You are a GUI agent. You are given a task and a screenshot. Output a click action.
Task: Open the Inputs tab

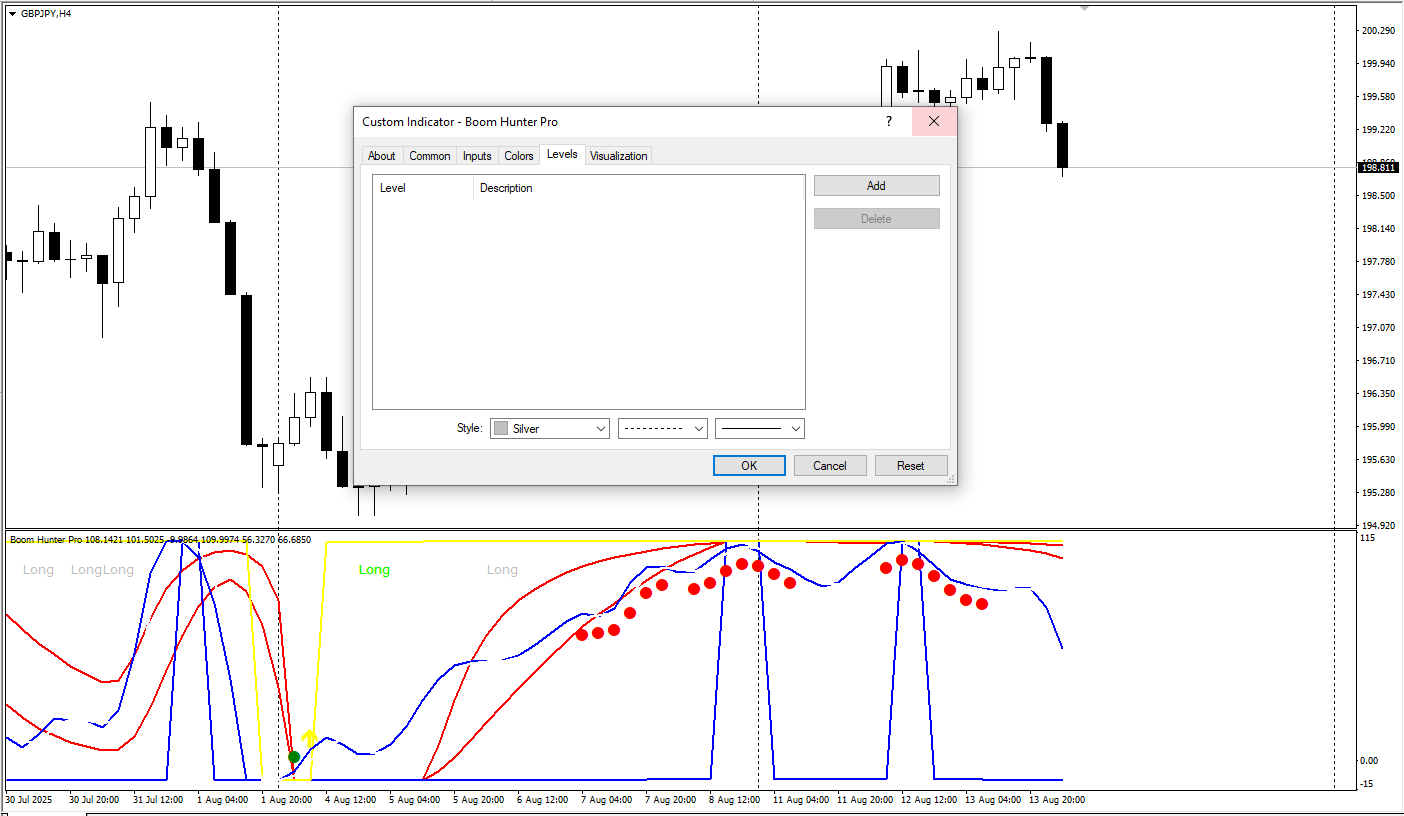tap(477, 156)
